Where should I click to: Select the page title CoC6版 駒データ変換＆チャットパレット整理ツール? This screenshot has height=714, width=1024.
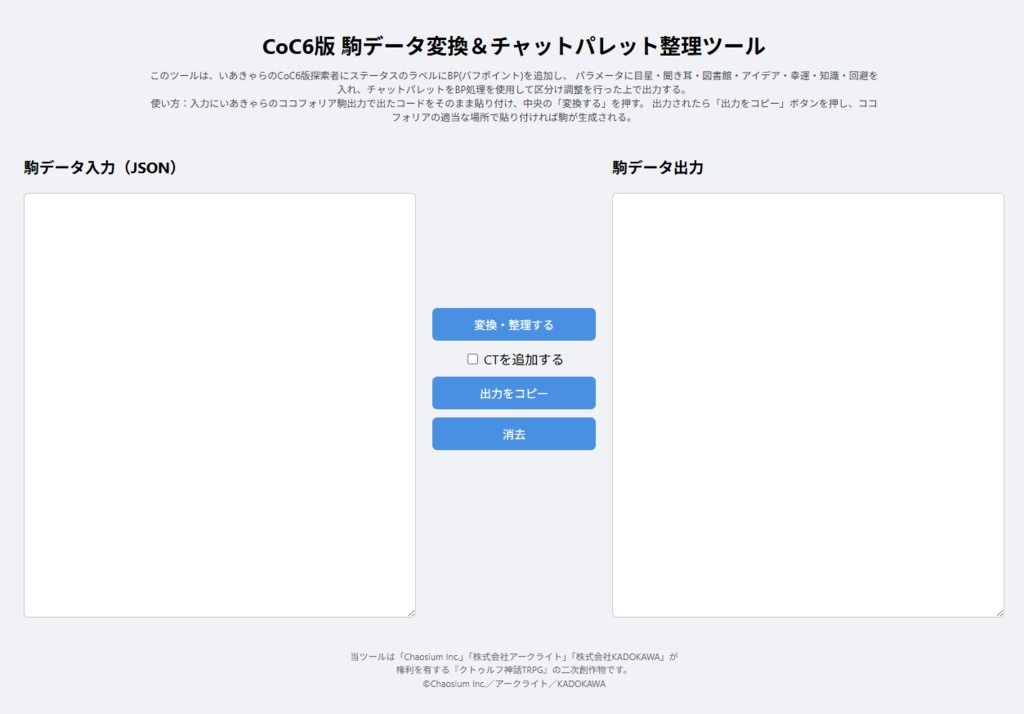click(x=513, y=46)
